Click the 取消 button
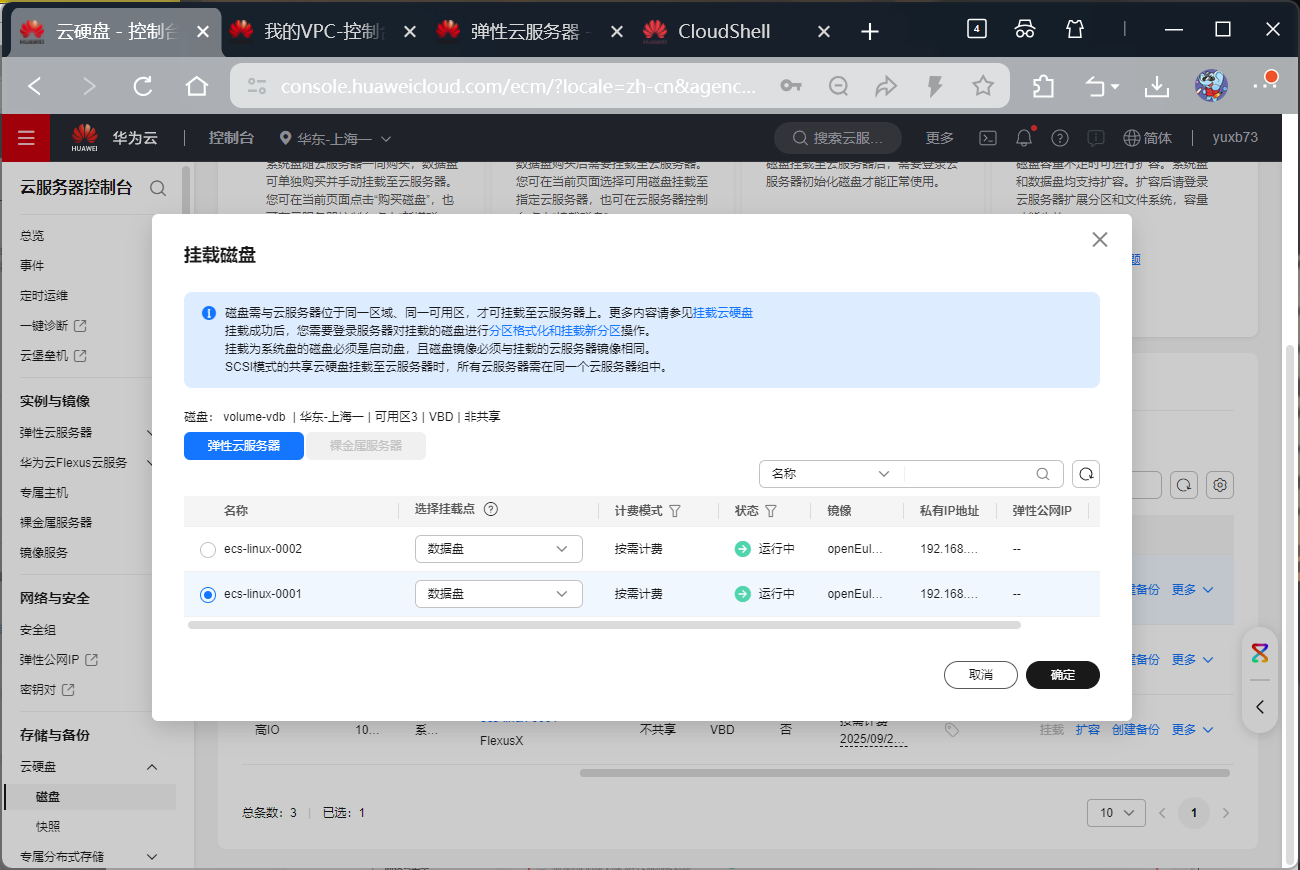Image resolution: width=1300 pixels, height=870 pixels. tap(981, 675)
